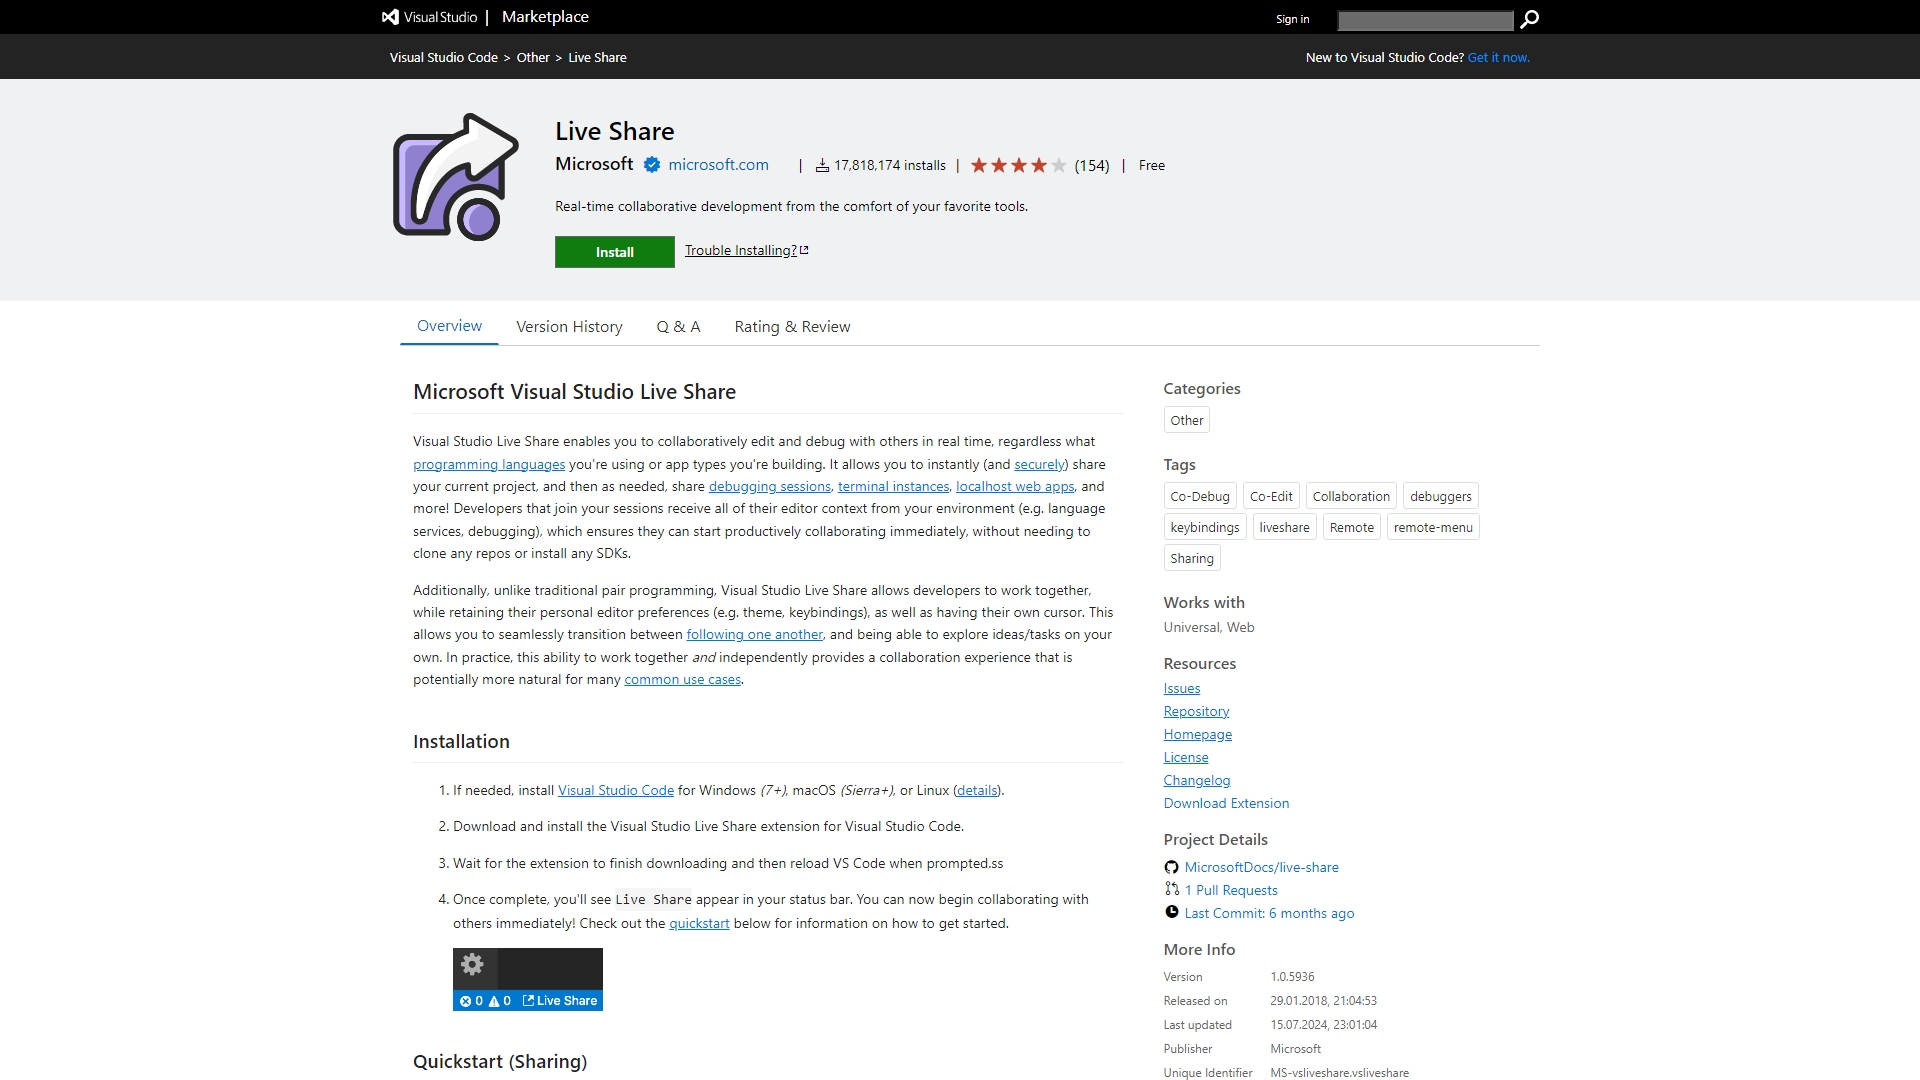Switch to the Rating & Review tab
Screen dimensions: 1920x1080
(792, 327)
